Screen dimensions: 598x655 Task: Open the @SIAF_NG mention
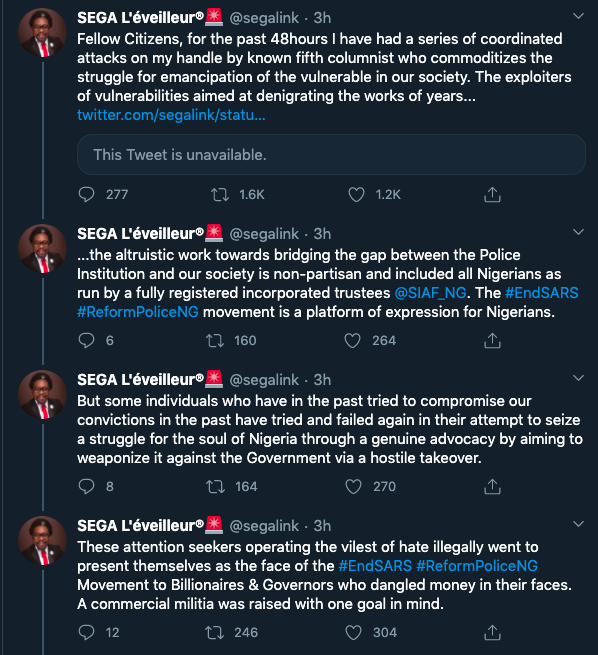coord(431,293)
